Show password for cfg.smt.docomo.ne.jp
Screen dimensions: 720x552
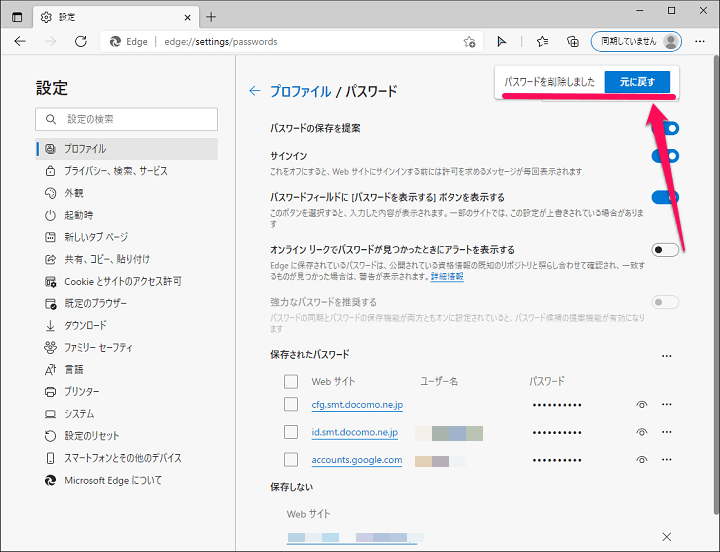642,405
